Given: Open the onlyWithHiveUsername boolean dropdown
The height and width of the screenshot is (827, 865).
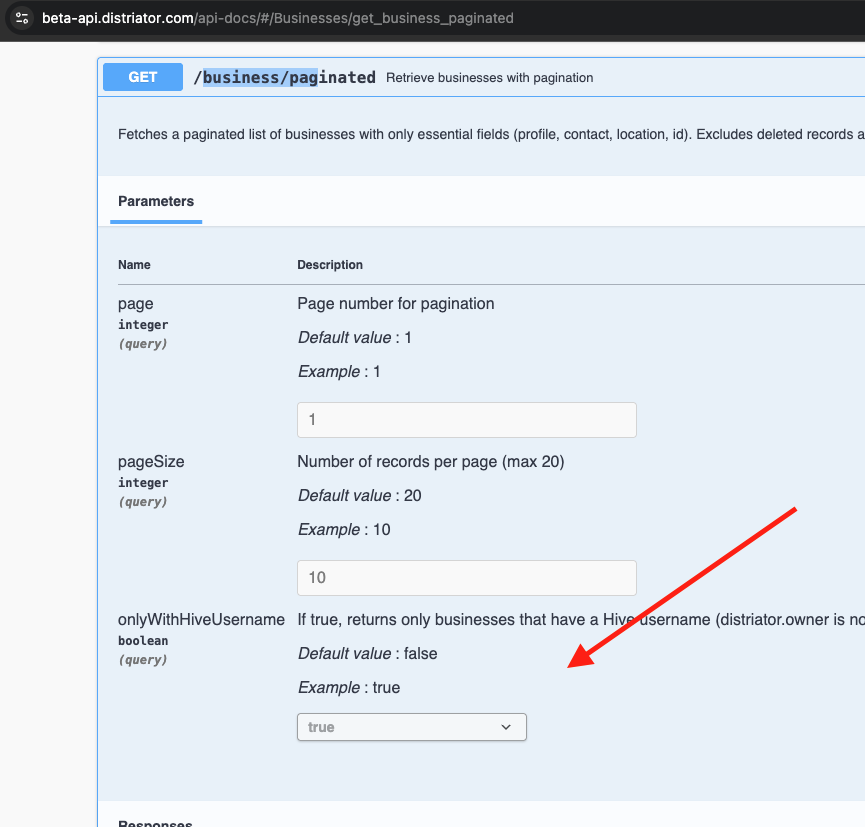Looking at the screenshot, I should tap(411, 727).
